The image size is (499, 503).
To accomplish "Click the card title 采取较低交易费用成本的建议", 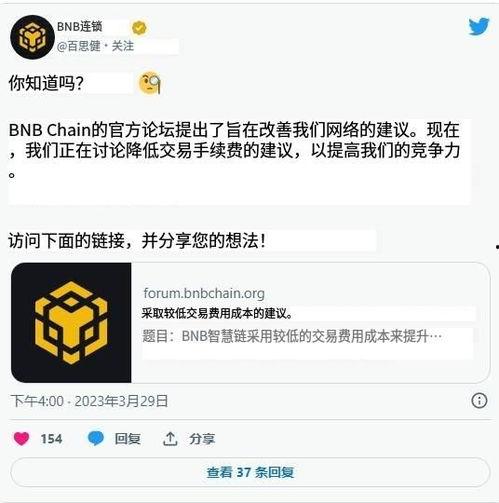I will (217, 314).
